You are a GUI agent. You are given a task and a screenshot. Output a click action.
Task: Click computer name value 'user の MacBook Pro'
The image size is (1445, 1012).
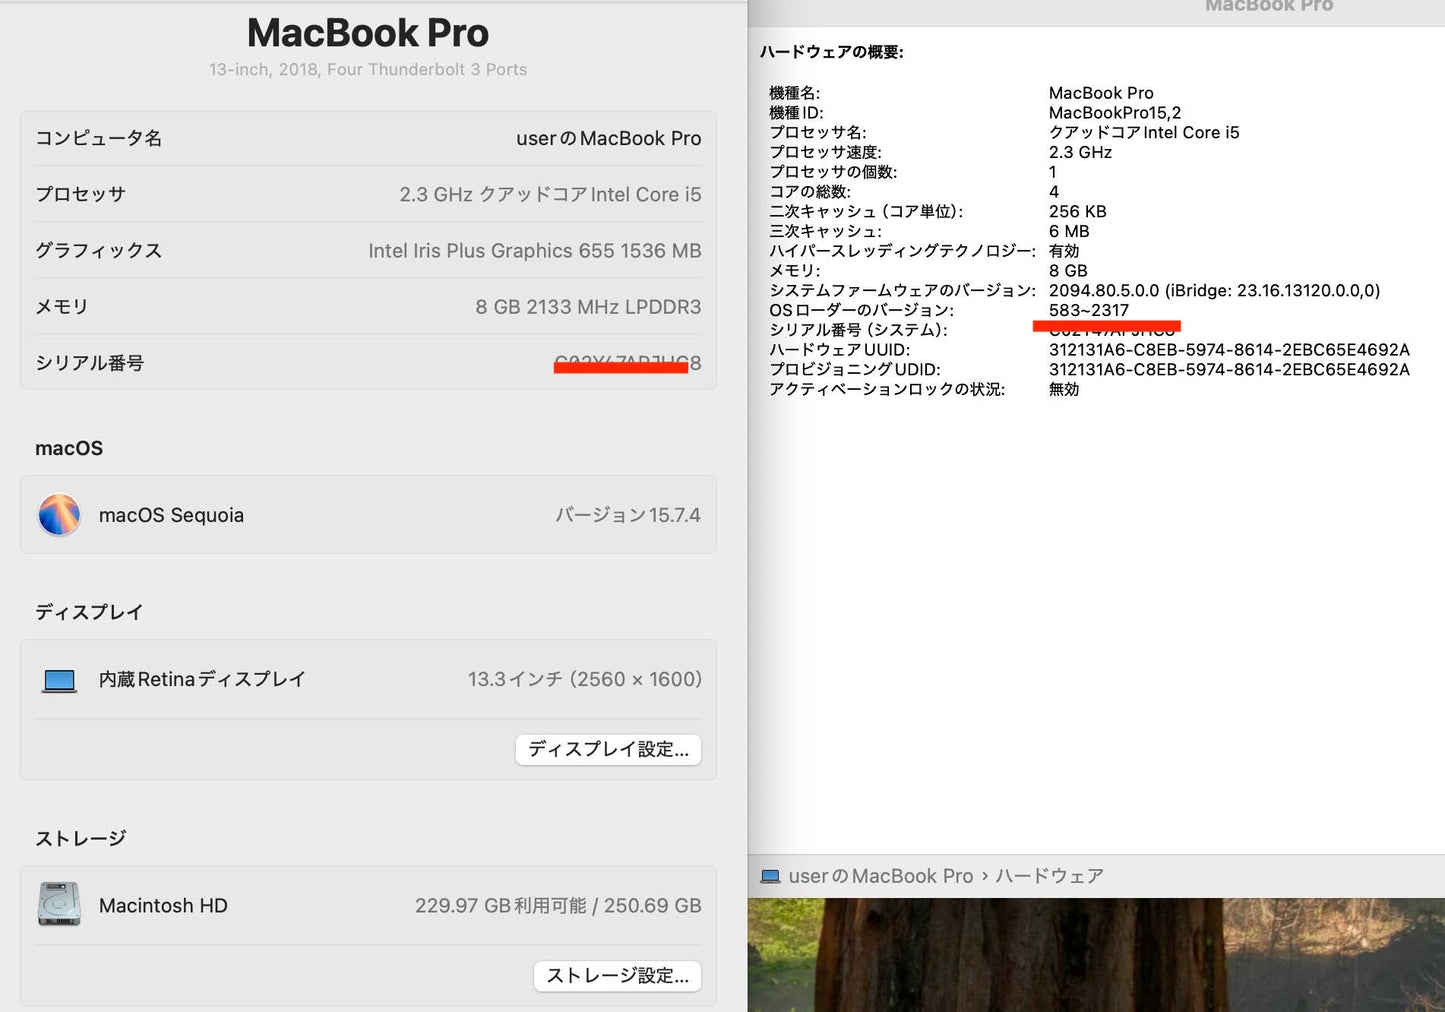pyautogui.click(x=608, y=138)
